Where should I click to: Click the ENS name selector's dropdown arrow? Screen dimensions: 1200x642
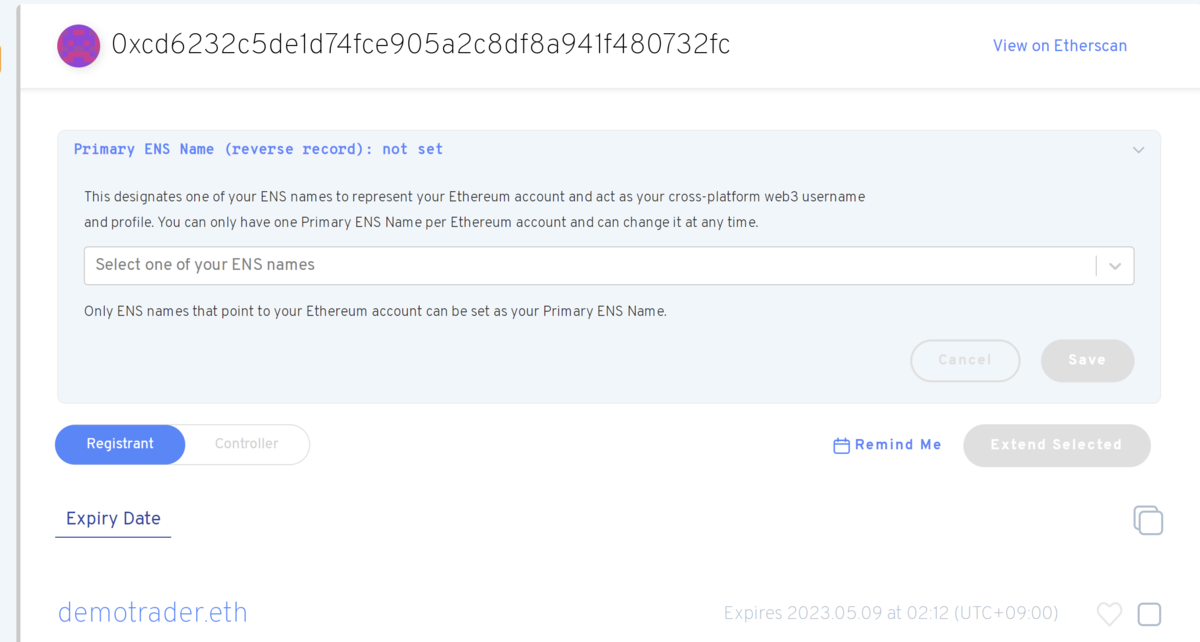coord(1115,266)
